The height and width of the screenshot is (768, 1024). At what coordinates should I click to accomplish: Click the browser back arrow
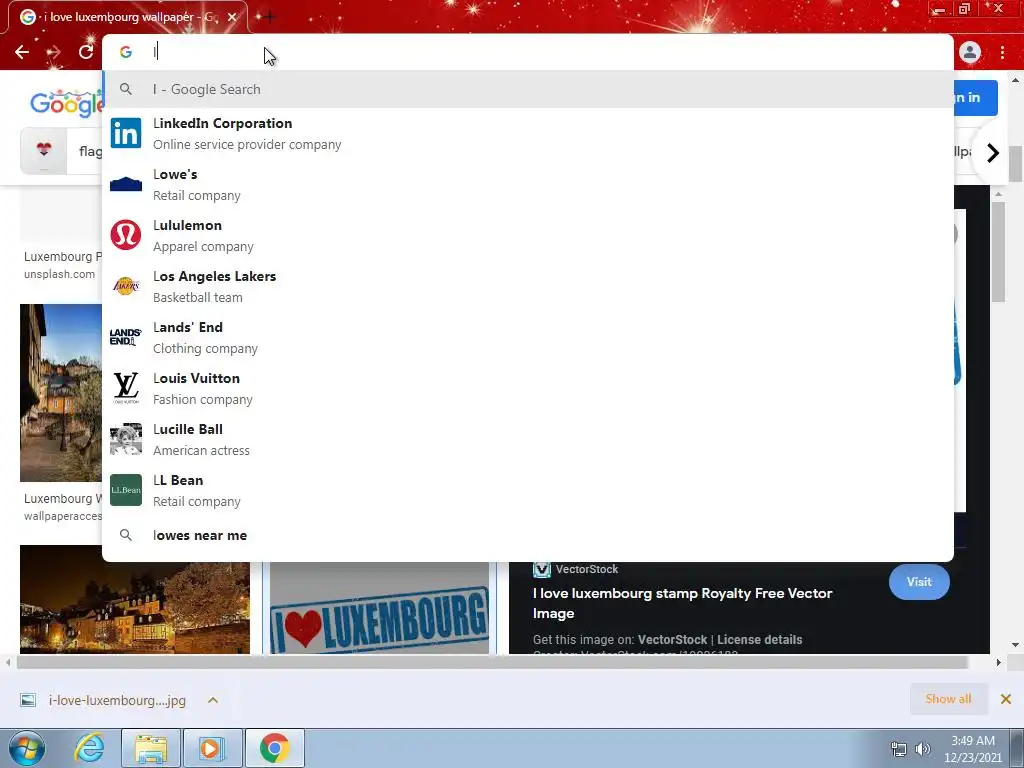point(22,52)
